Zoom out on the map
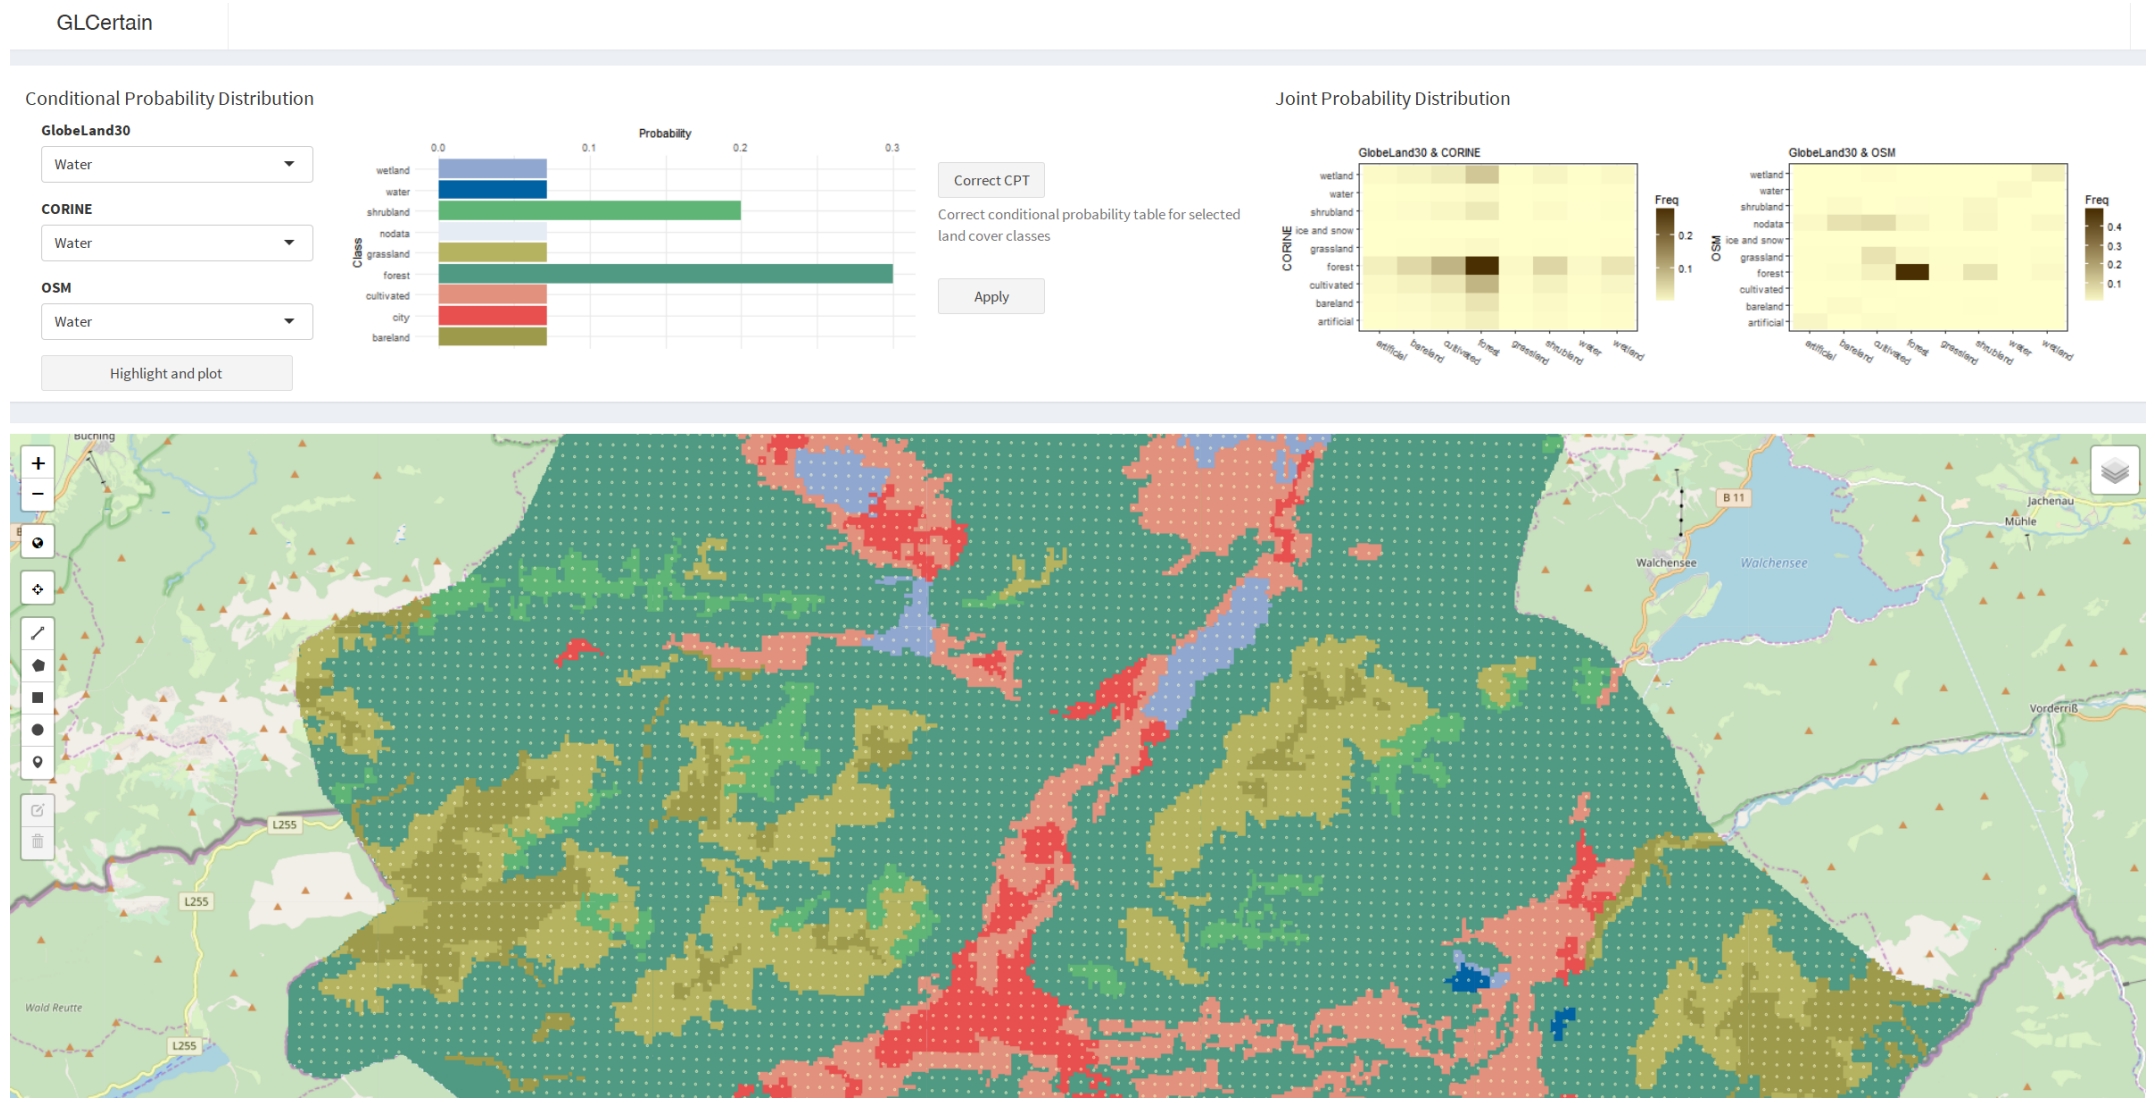The width and height of the screenshot is (2155, 1103). click(x=38, y=494)
